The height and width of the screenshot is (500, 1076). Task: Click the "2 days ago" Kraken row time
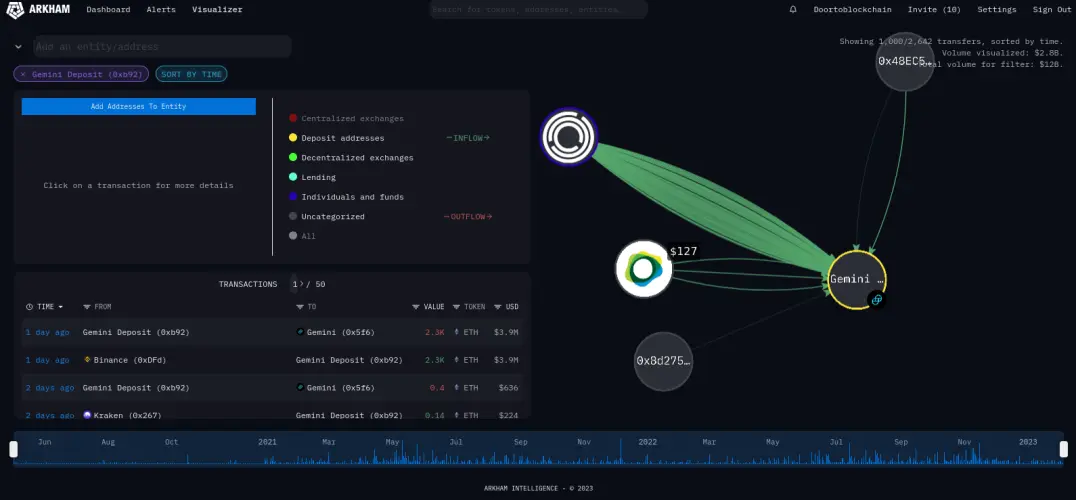click(49, 415)
